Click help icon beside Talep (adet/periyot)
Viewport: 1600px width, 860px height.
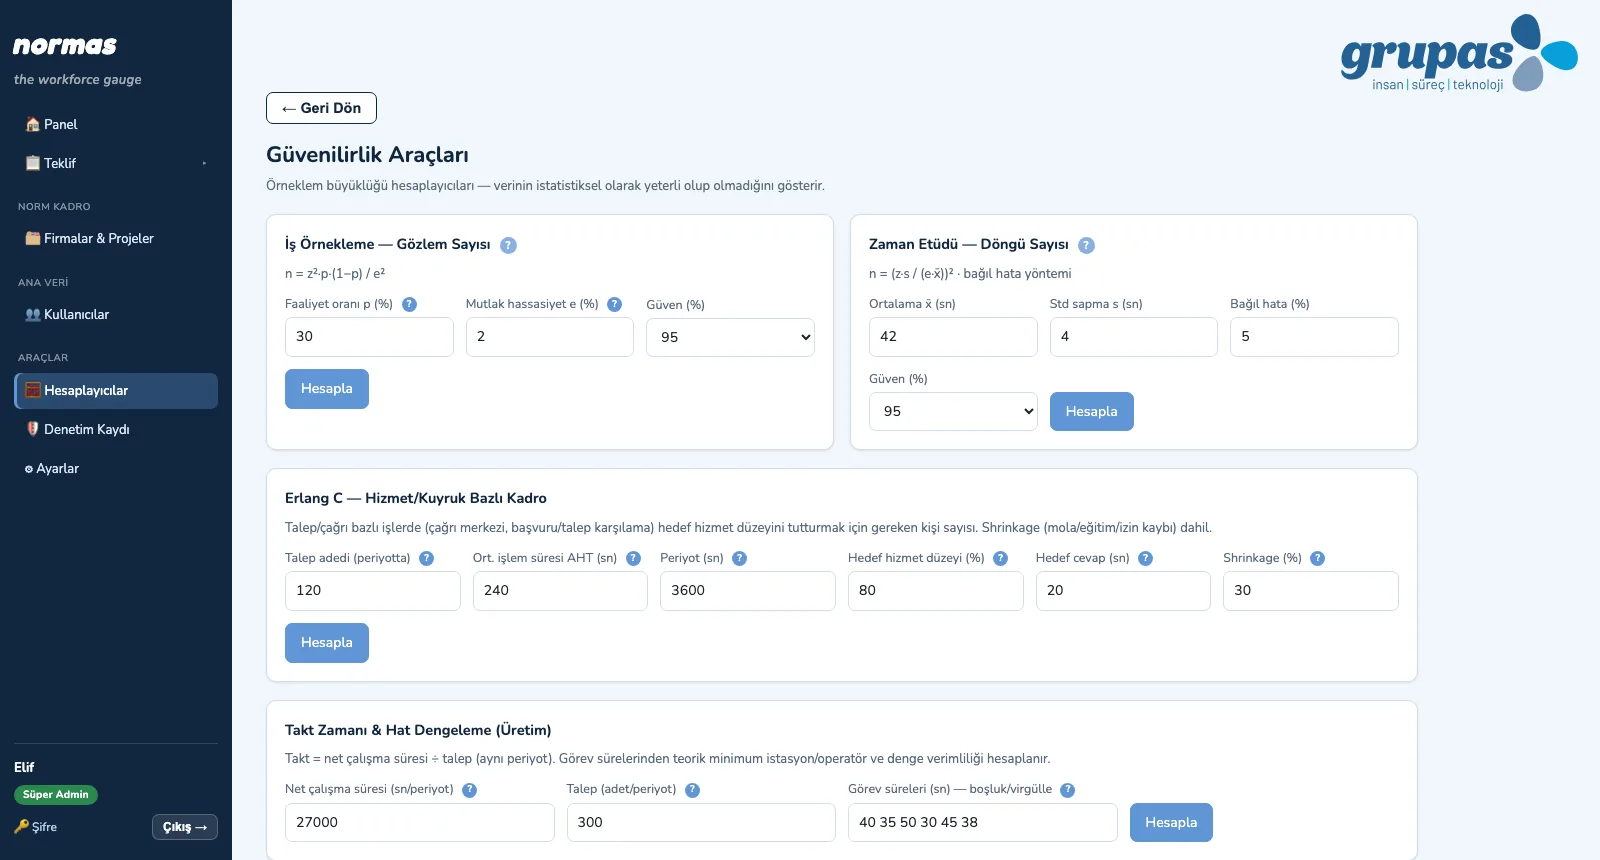(692, 790)
